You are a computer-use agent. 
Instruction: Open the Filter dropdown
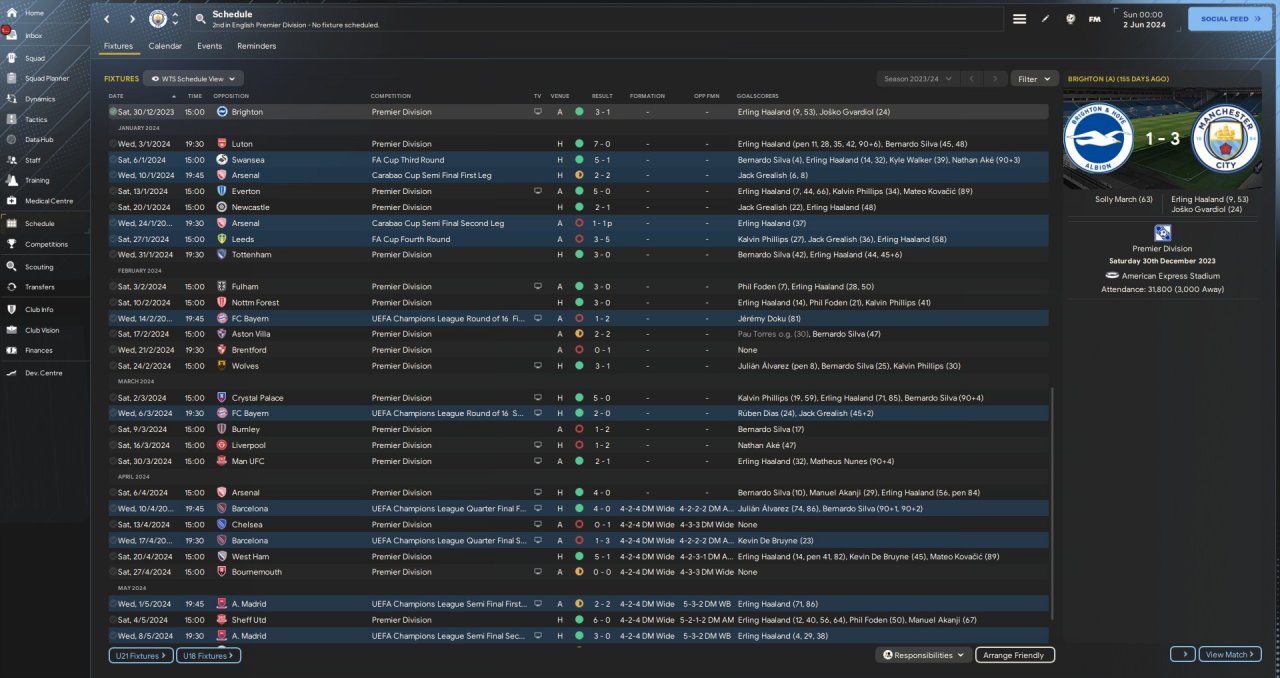1034,78
